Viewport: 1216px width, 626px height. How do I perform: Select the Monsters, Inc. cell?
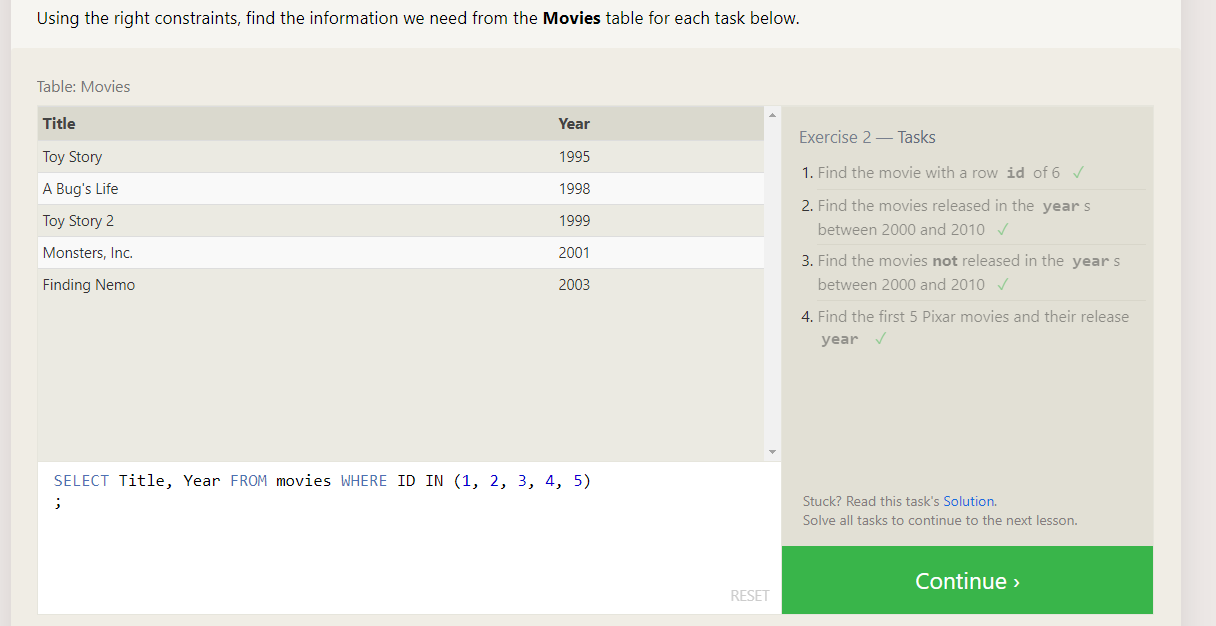pos(87,253)
